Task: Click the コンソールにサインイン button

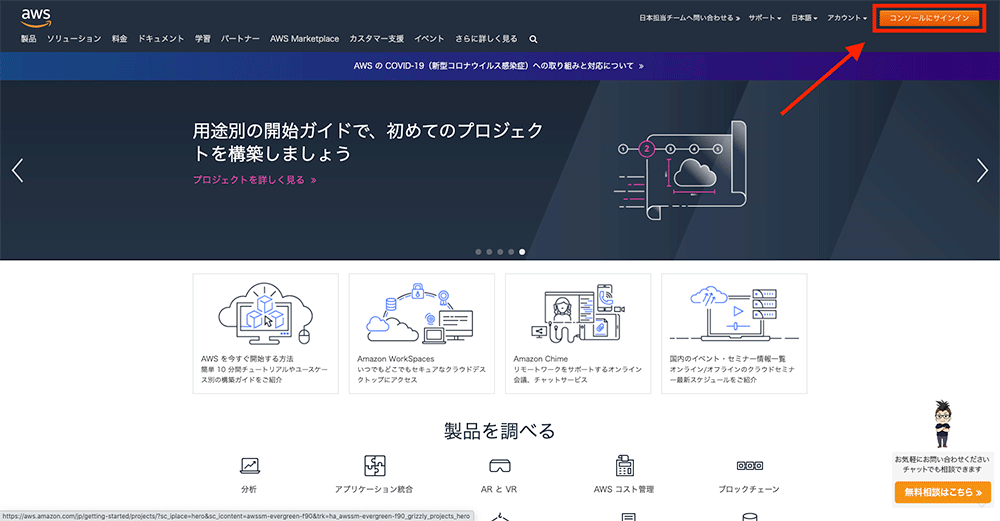Action: 929,18
